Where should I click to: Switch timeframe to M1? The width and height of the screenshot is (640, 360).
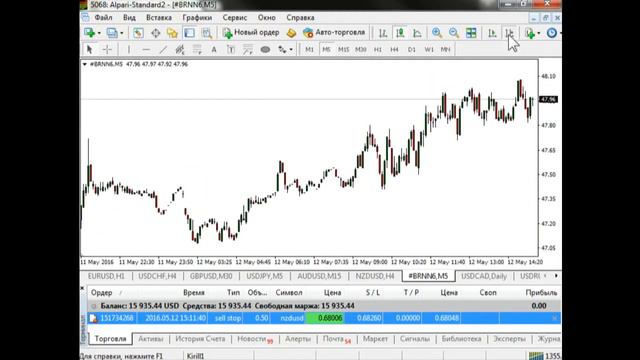coord(309,49)
